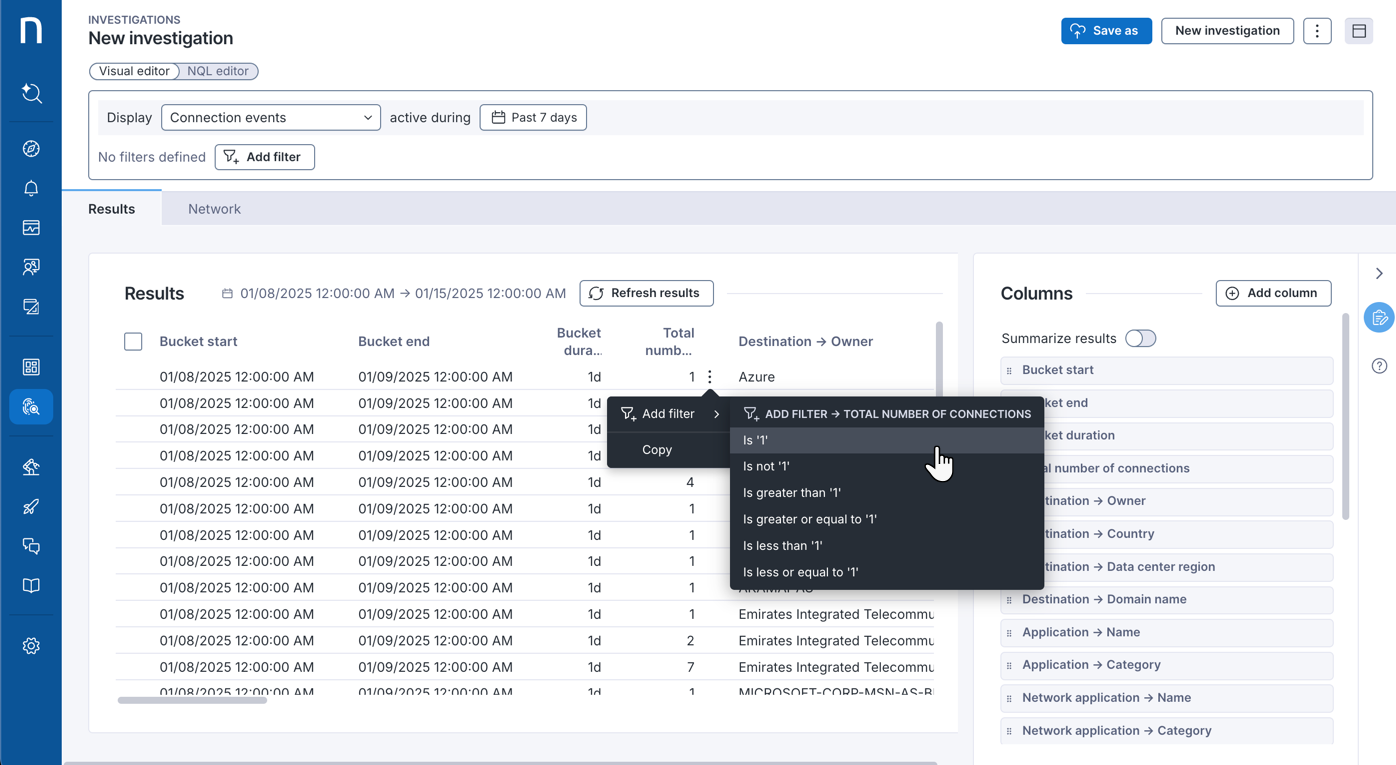Open the notifications bell in the sidebar
This screenshot has height=765, width=1396.
click(31, 188)
